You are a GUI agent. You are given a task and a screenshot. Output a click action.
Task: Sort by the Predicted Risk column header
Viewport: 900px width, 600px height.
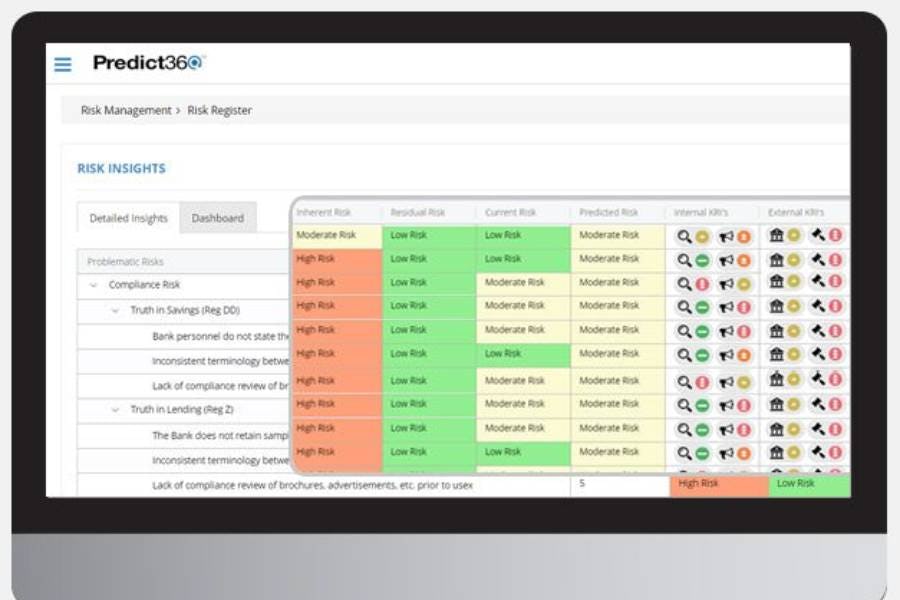[x=606, y=211]
